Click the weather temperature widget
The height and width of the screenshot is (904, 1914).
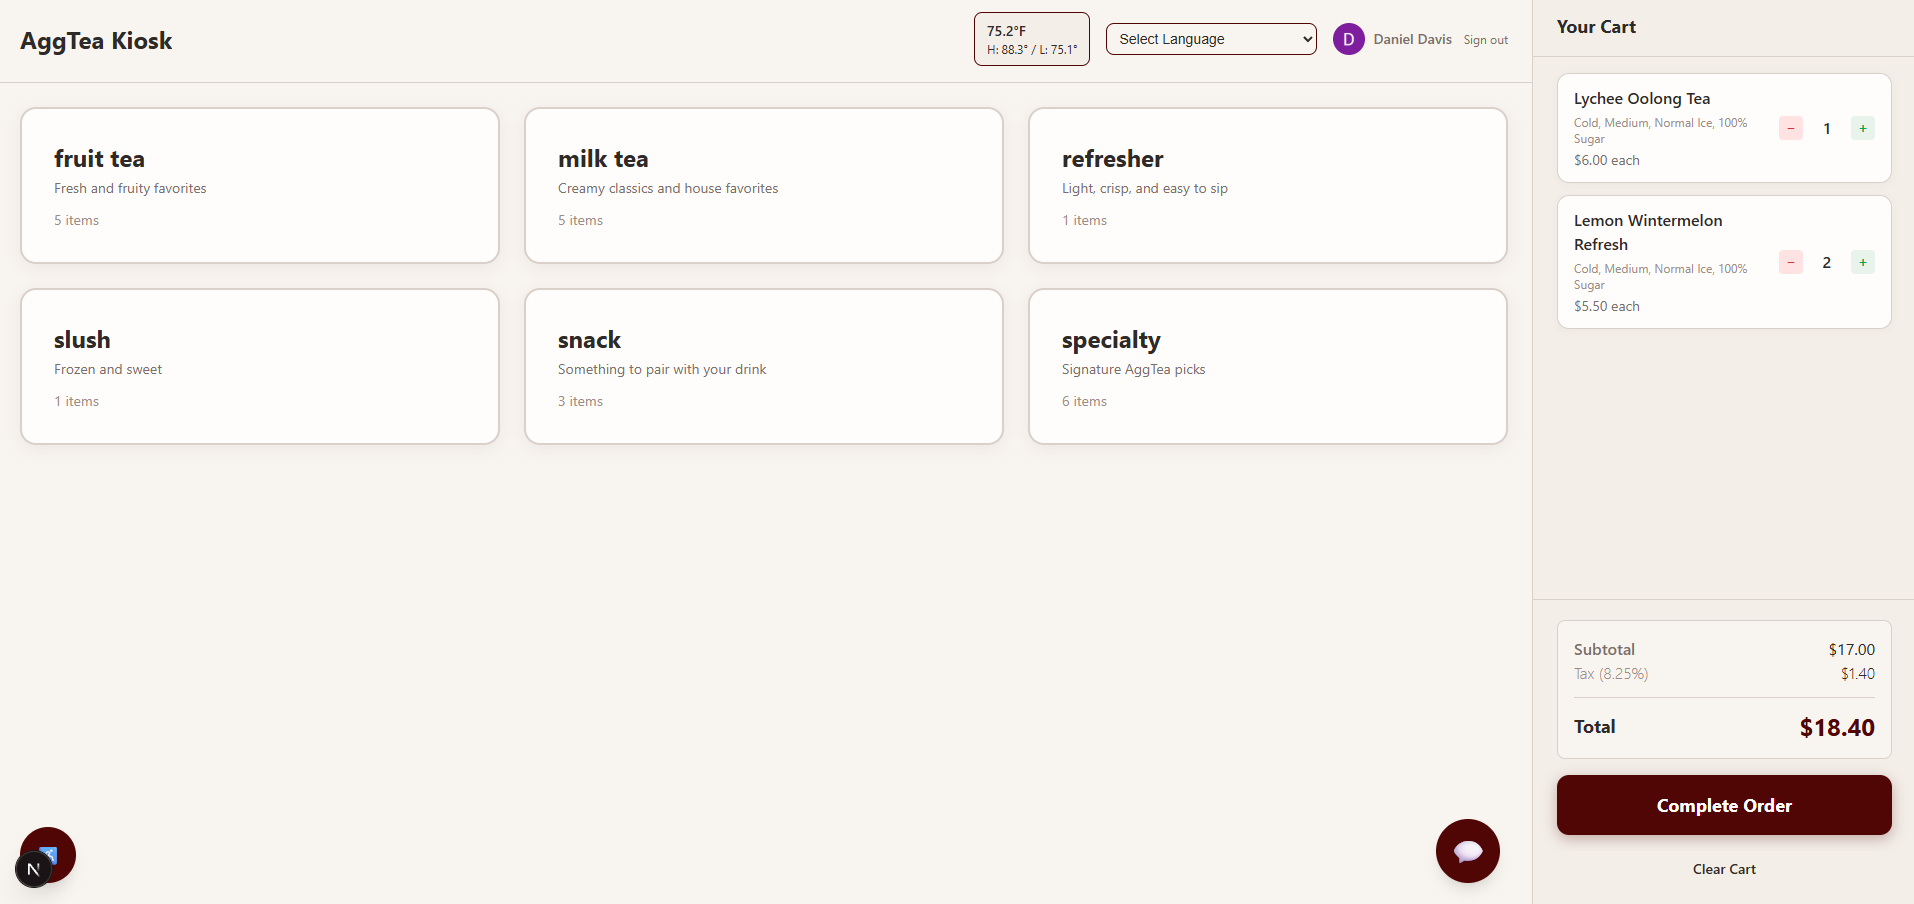pyautogui.click(x=1032, y=39)
